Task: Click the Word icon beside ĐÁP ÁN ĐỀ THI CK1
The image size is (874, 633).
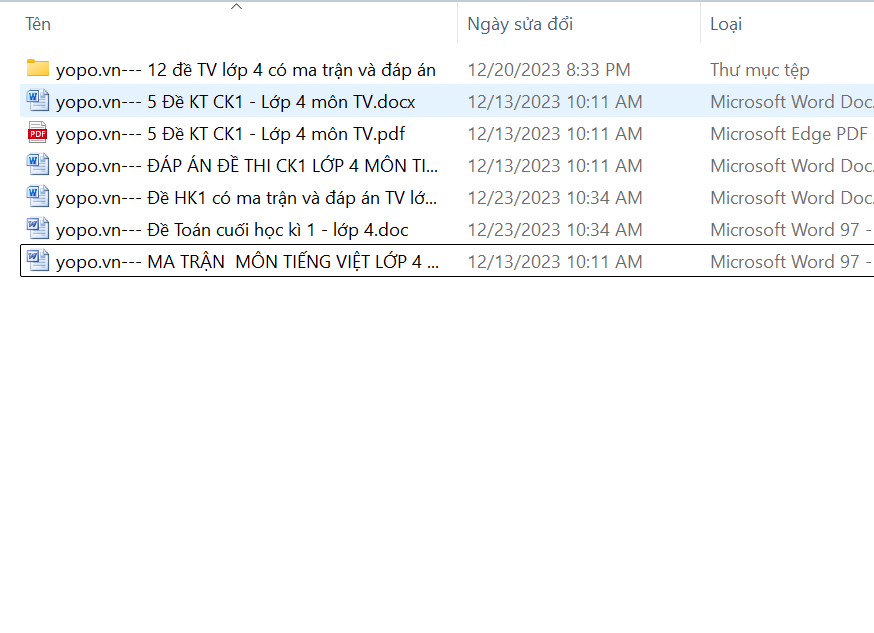Action: click(38, 165)
